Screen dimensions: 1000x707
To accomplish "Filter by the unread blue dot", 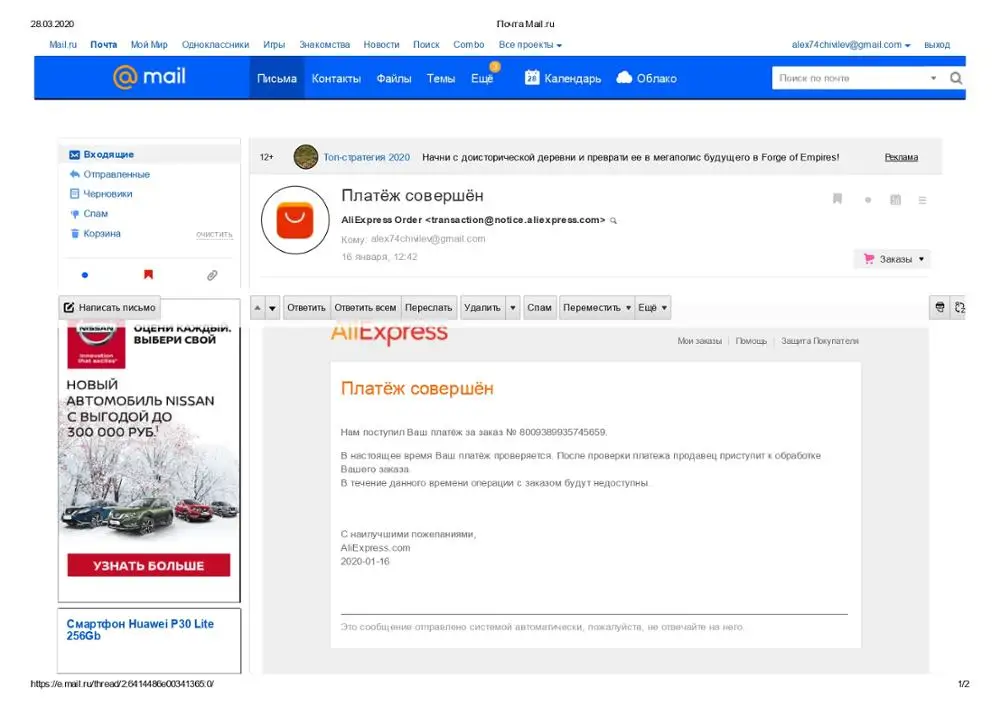I will pyautogui.click(x=85, y=275).
